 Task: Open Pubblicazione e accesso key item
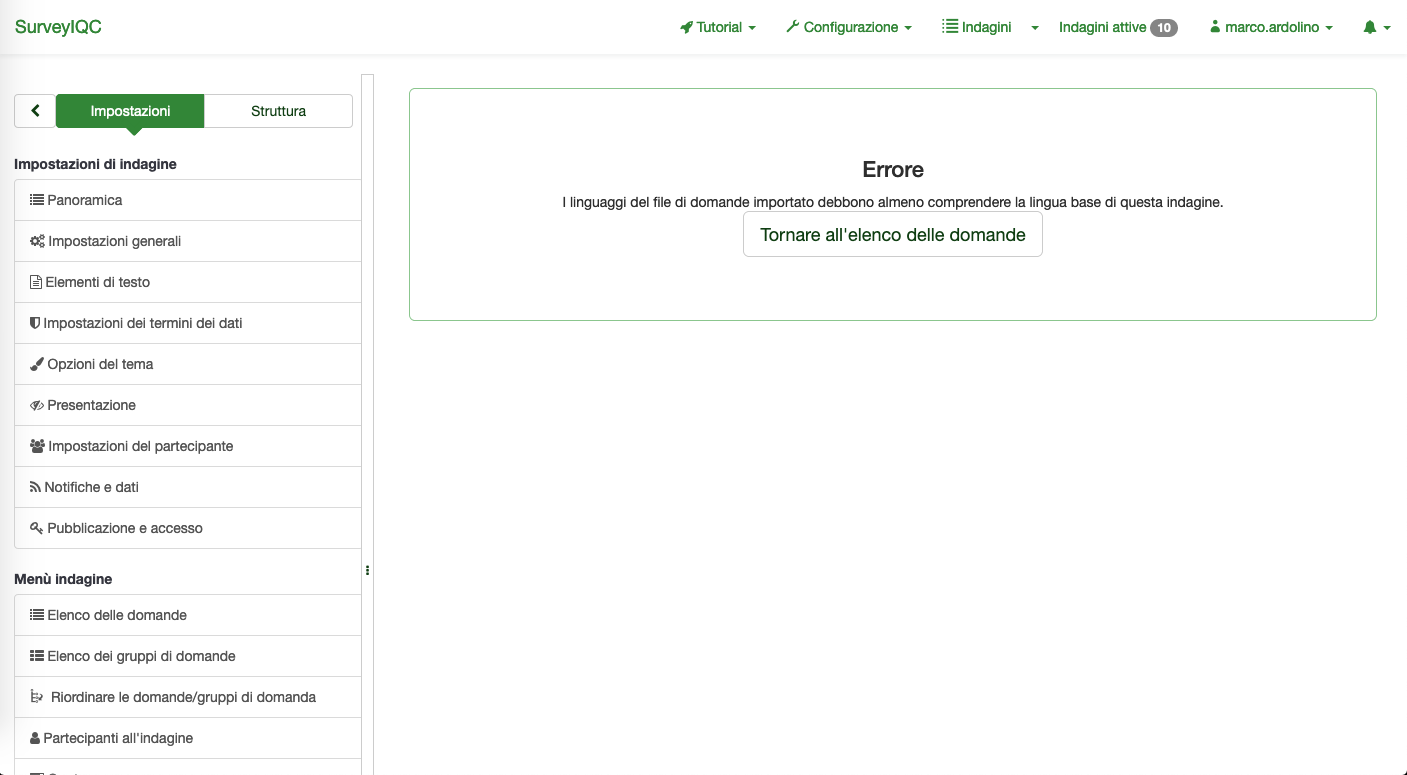click(x=124, y=528)
